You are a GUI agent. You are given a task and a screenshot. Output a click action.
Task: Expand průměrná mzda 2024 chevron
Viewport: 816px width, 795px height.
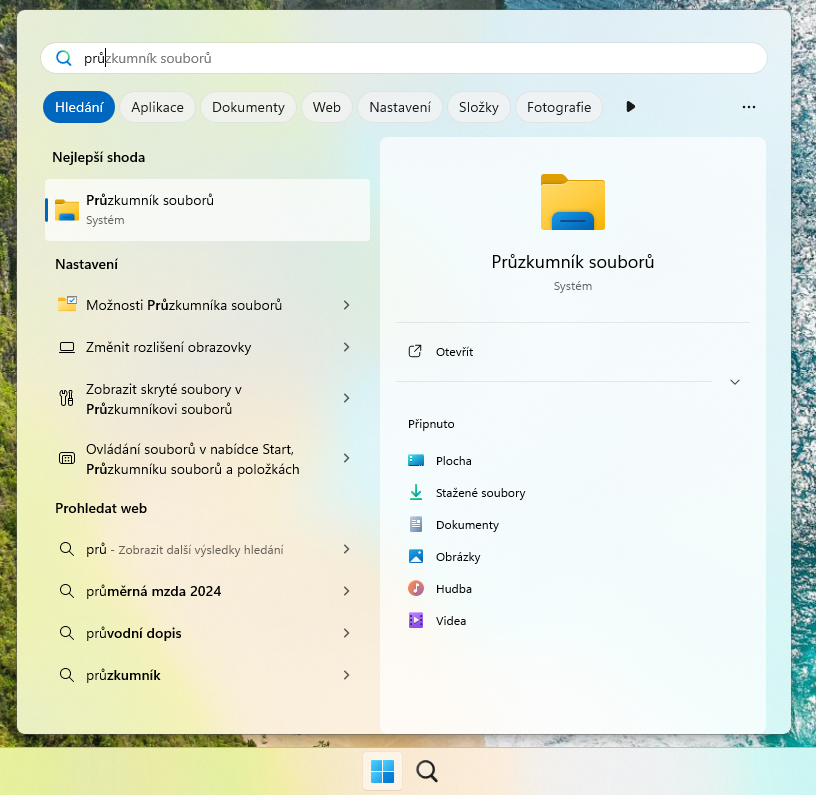click(x=347, y=591)
